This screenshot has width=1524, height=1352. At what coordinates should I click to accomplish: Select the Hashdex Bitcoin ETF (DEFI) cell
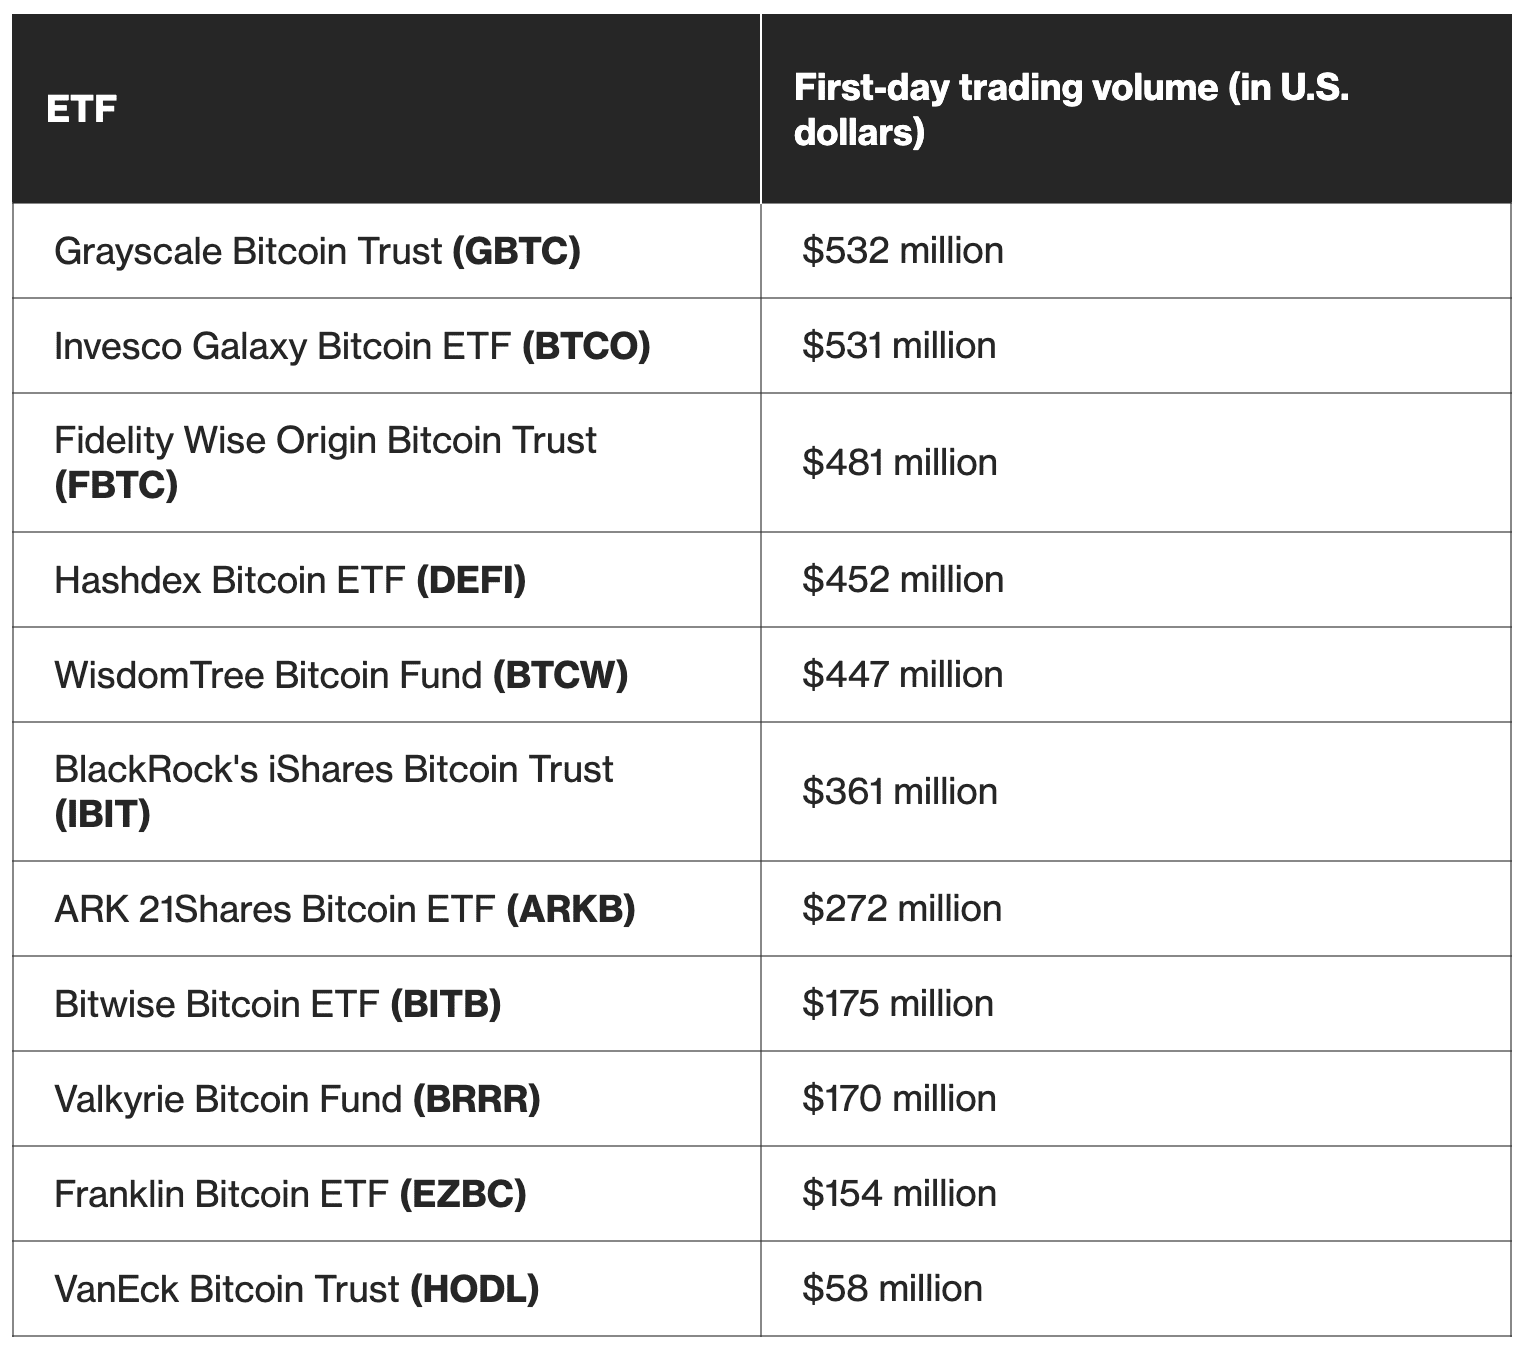(290, 580)
